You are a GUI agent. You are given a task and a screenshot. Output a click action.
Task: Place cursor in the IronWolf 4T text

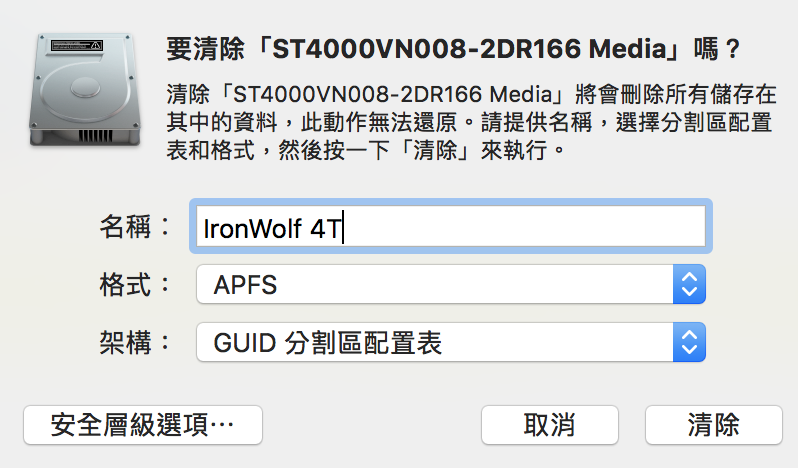tap(271, 228)
